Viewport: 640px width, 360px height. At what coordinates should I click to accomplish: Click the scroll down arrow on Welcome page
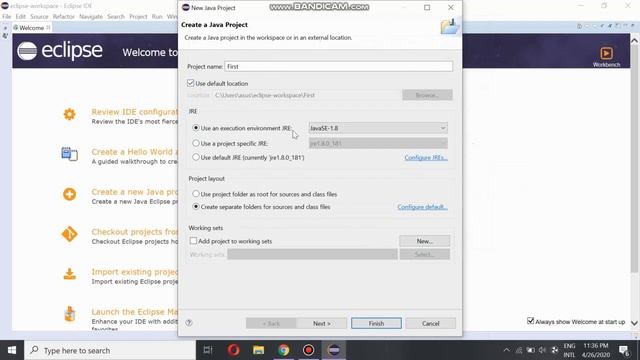(634, 323)
